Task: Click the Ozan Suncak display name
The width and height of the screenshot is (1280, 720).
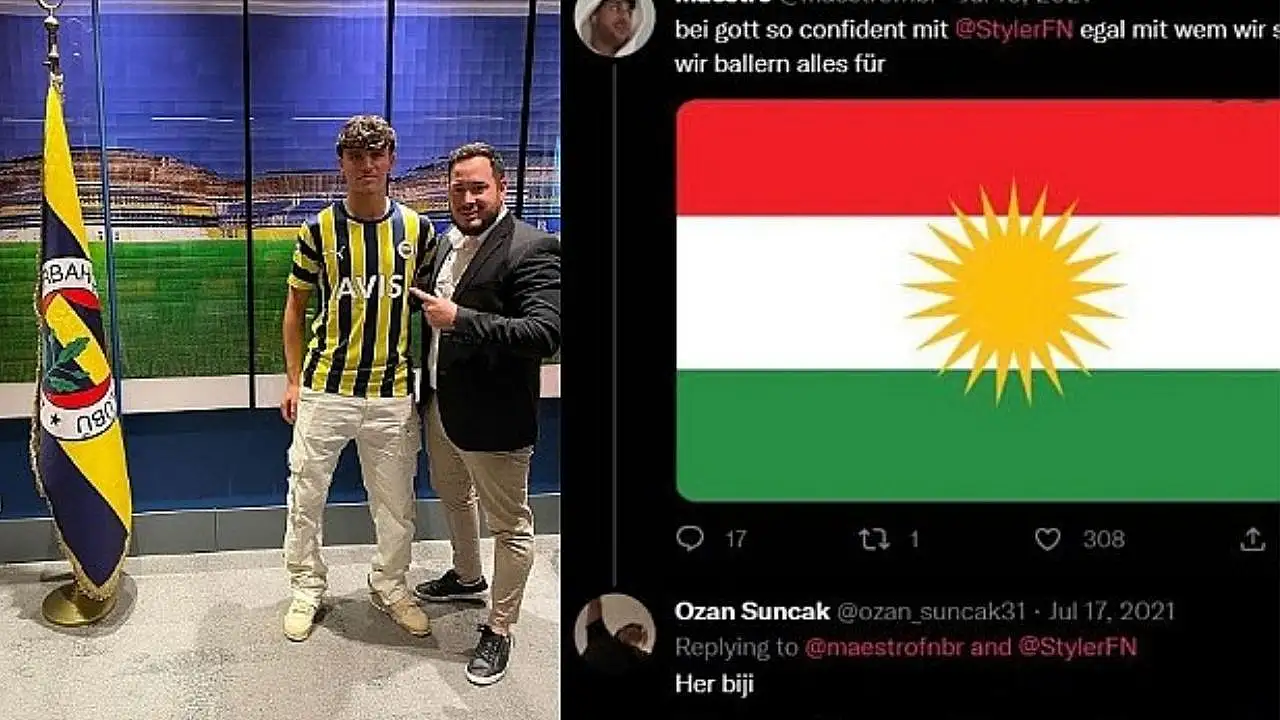Action: (752, 611)
